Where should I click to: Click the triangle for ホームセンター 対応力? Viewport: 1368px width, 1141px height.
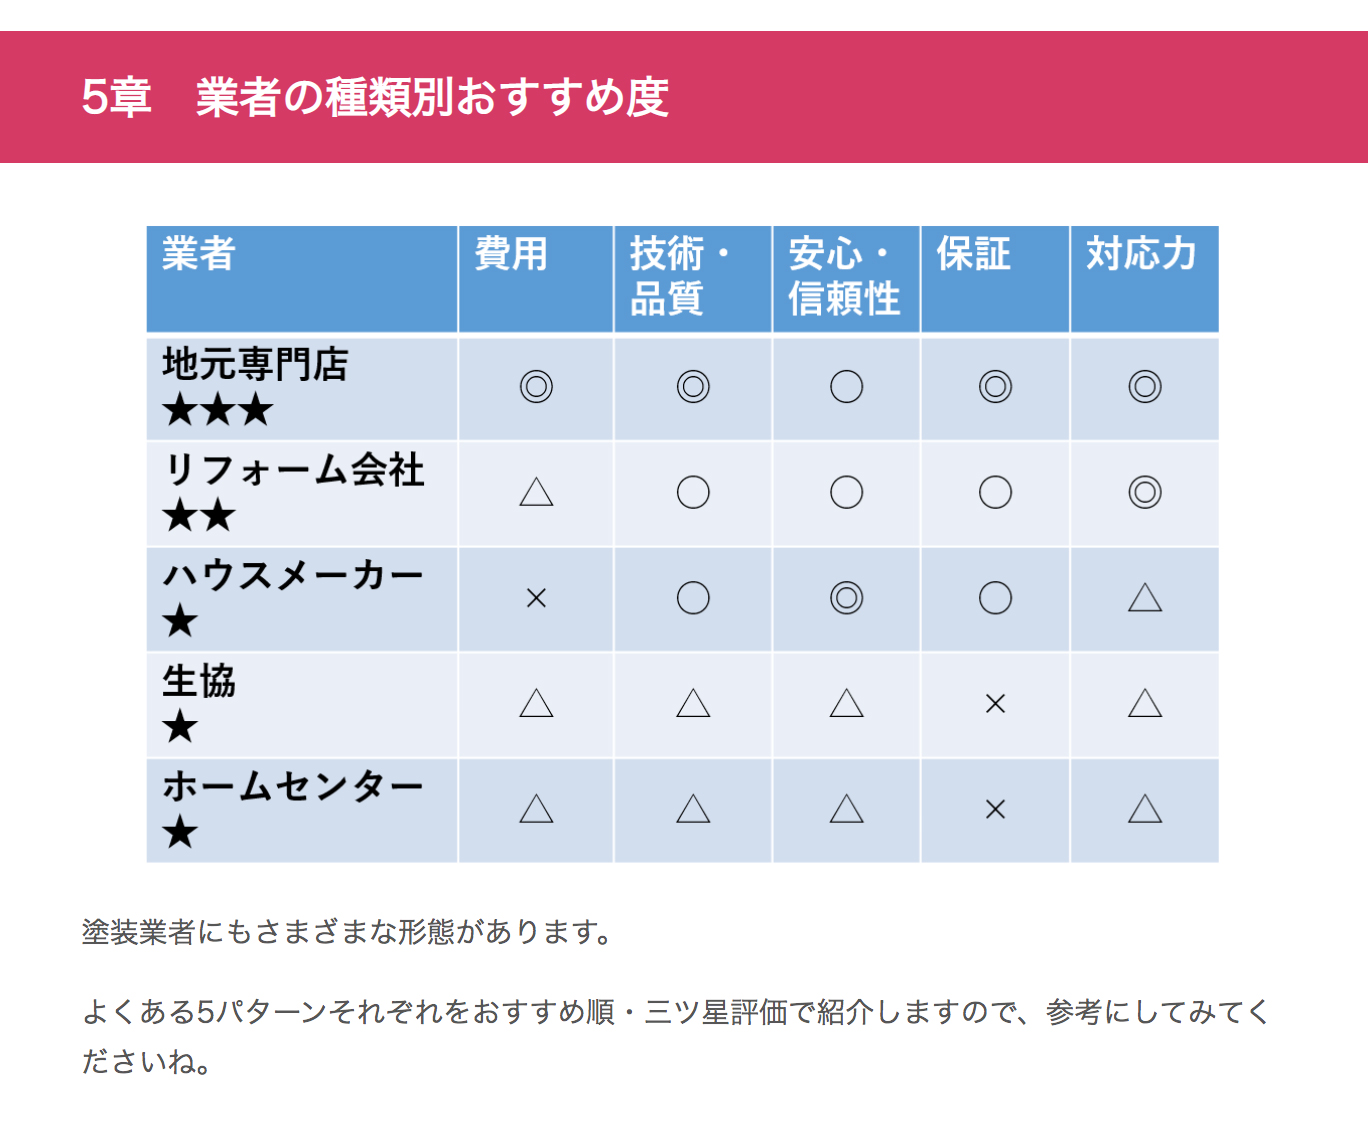[1145, 809]
